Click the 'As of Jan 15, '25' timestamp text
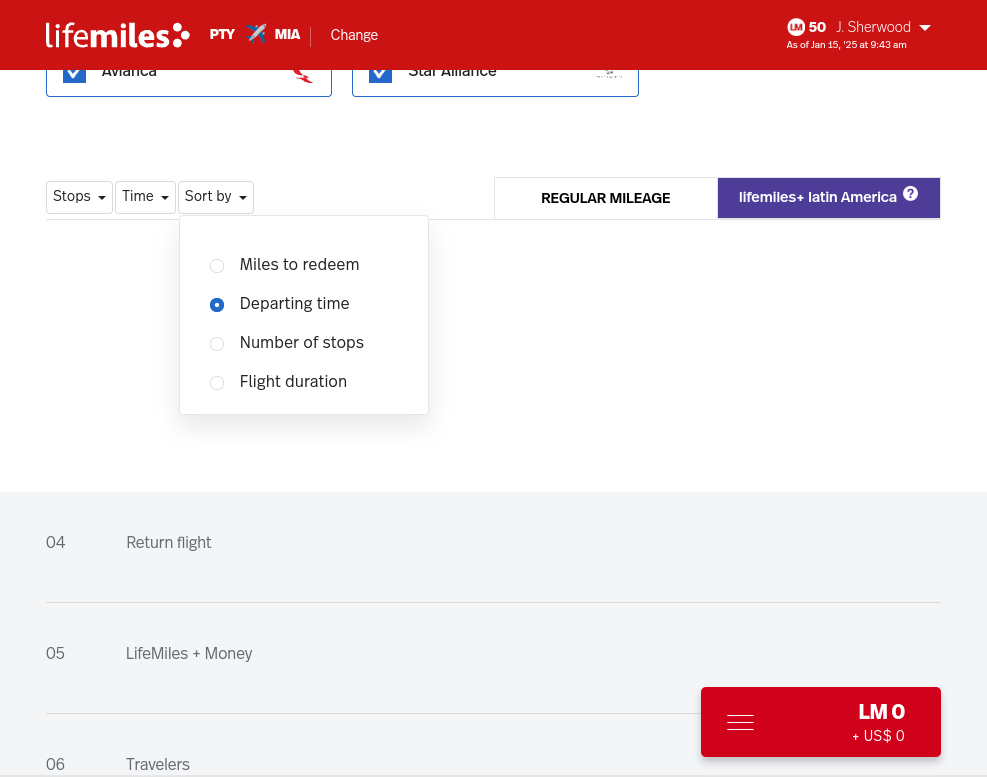The width and height of the screenshot is (987, 777). click(846, 45)
